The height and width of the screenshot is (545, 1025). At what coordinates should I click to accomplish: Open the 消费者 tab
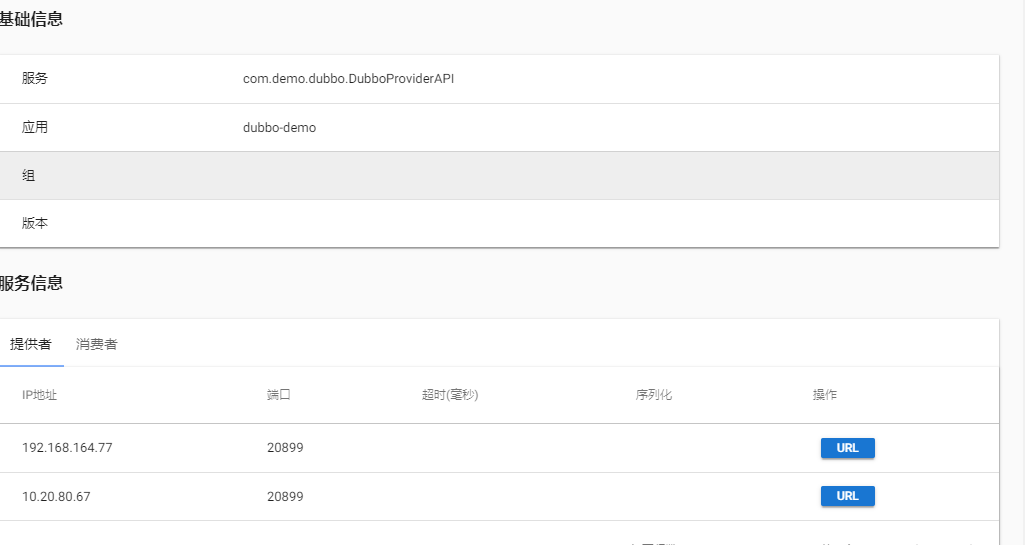pos(97,344)
